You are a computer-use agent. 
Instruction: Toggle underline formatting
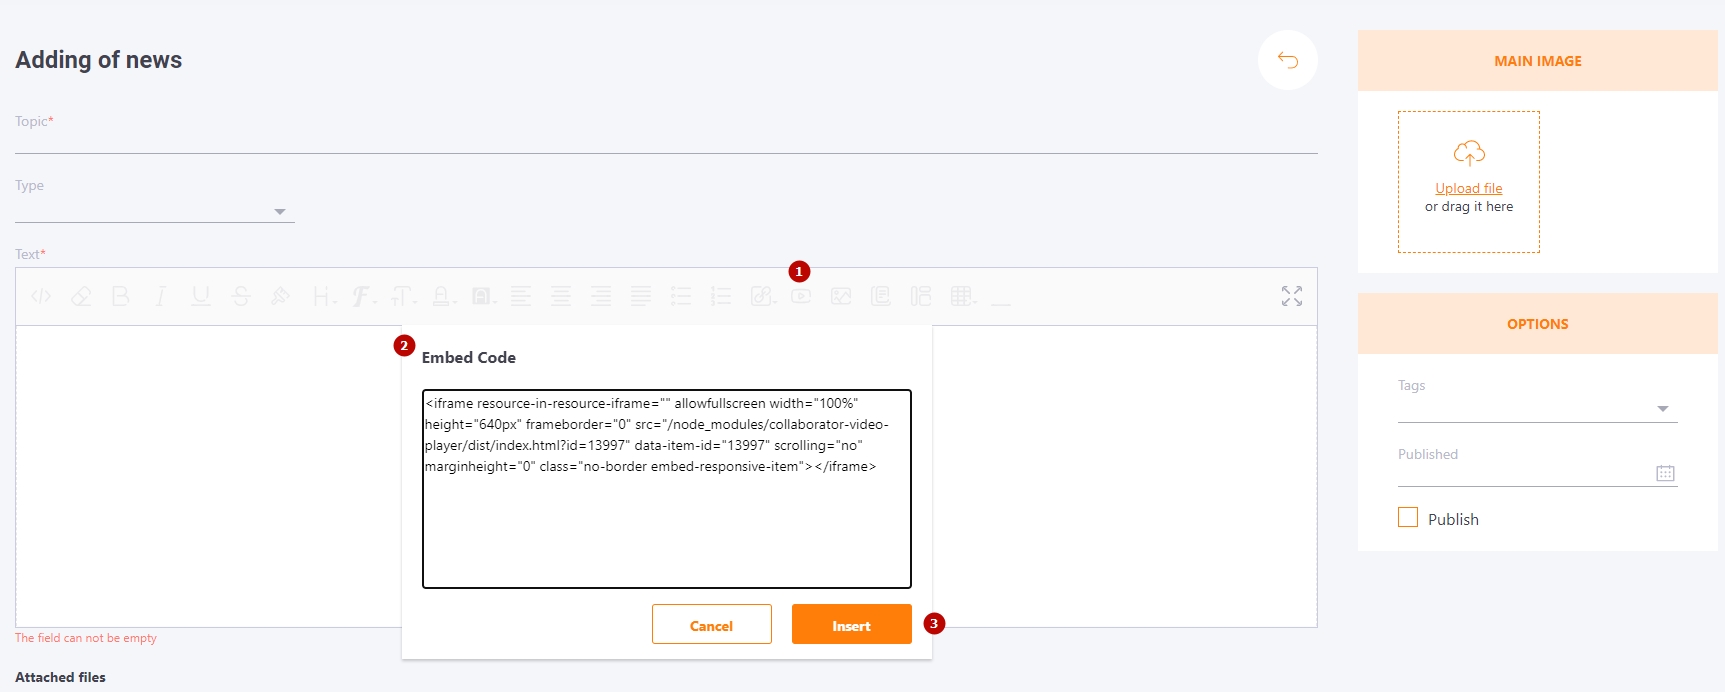pyautogui.click(x=201, y=296)
